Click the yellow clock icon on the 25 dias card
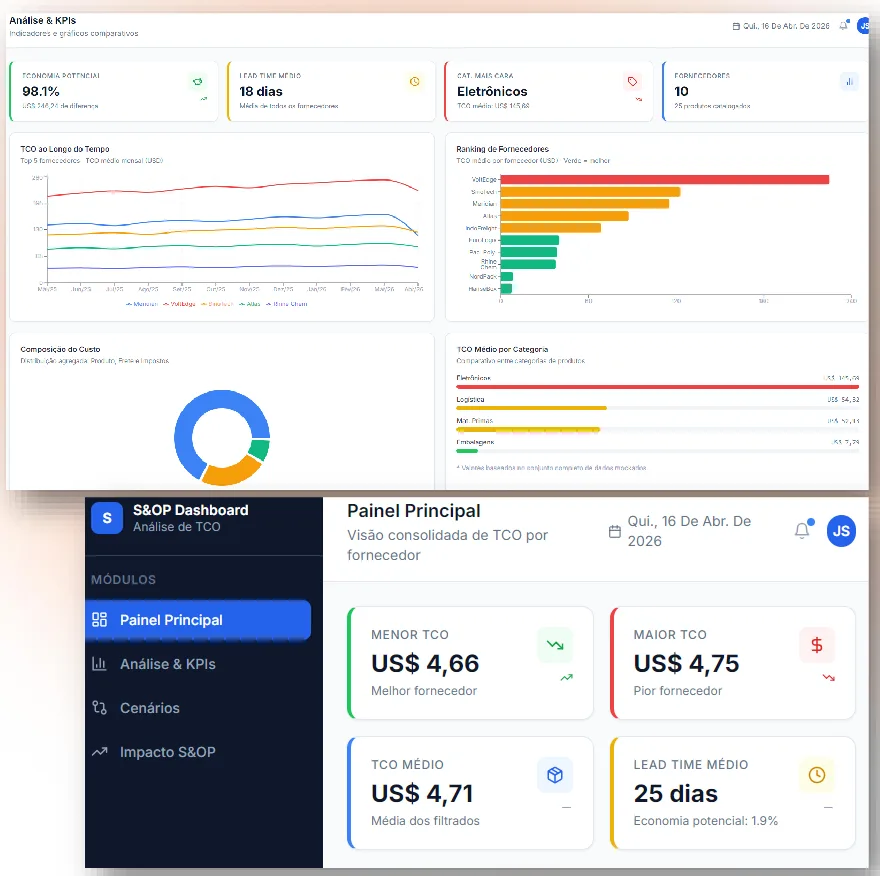The image size is (880, 876). (817, 775)
